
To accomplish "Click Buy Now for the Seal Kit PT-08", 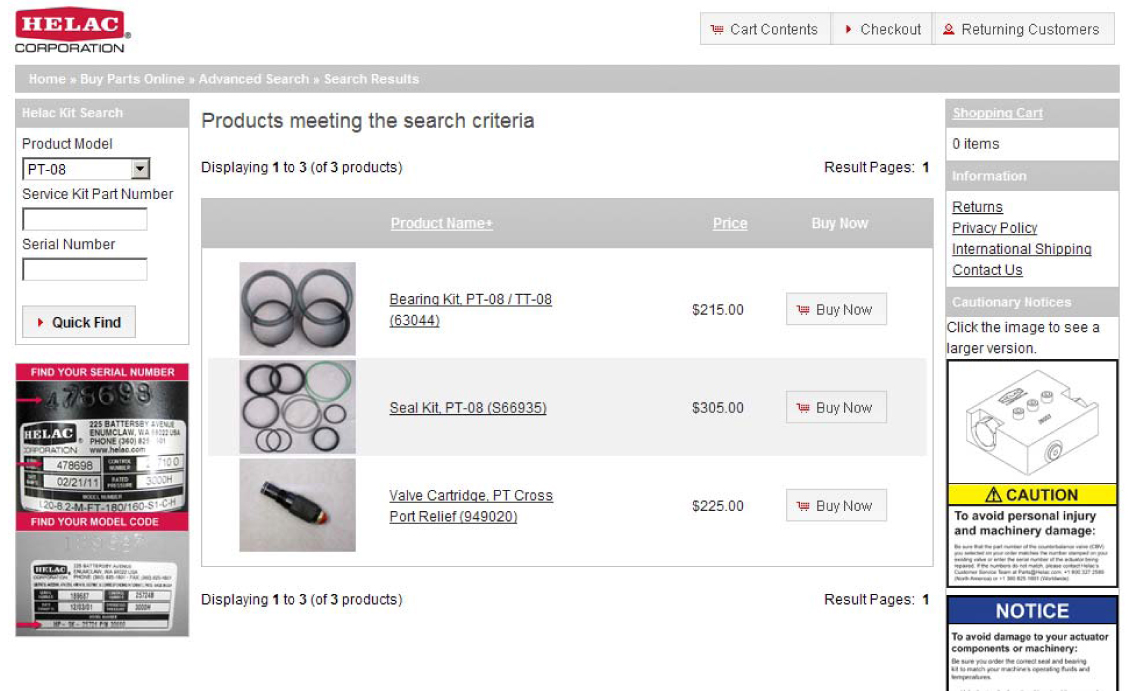I will pos(836,407).
